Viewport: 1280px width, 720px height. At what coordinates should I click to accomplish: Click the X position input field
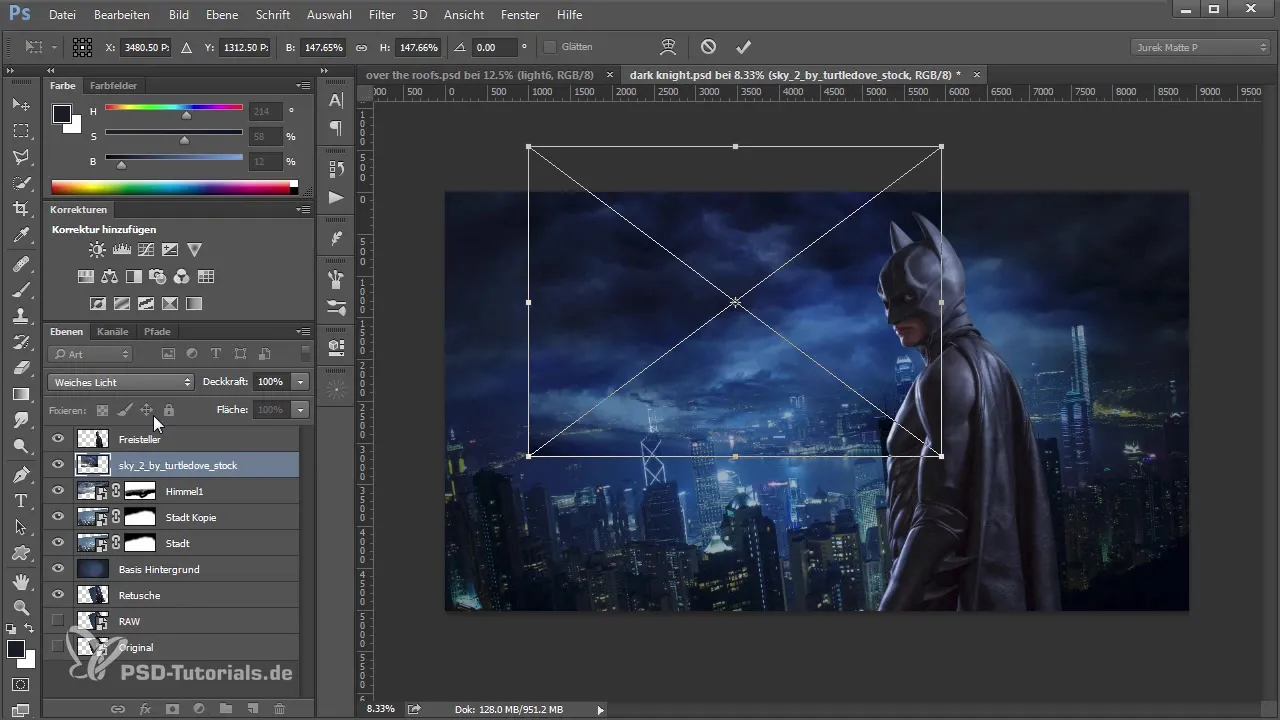146,47
